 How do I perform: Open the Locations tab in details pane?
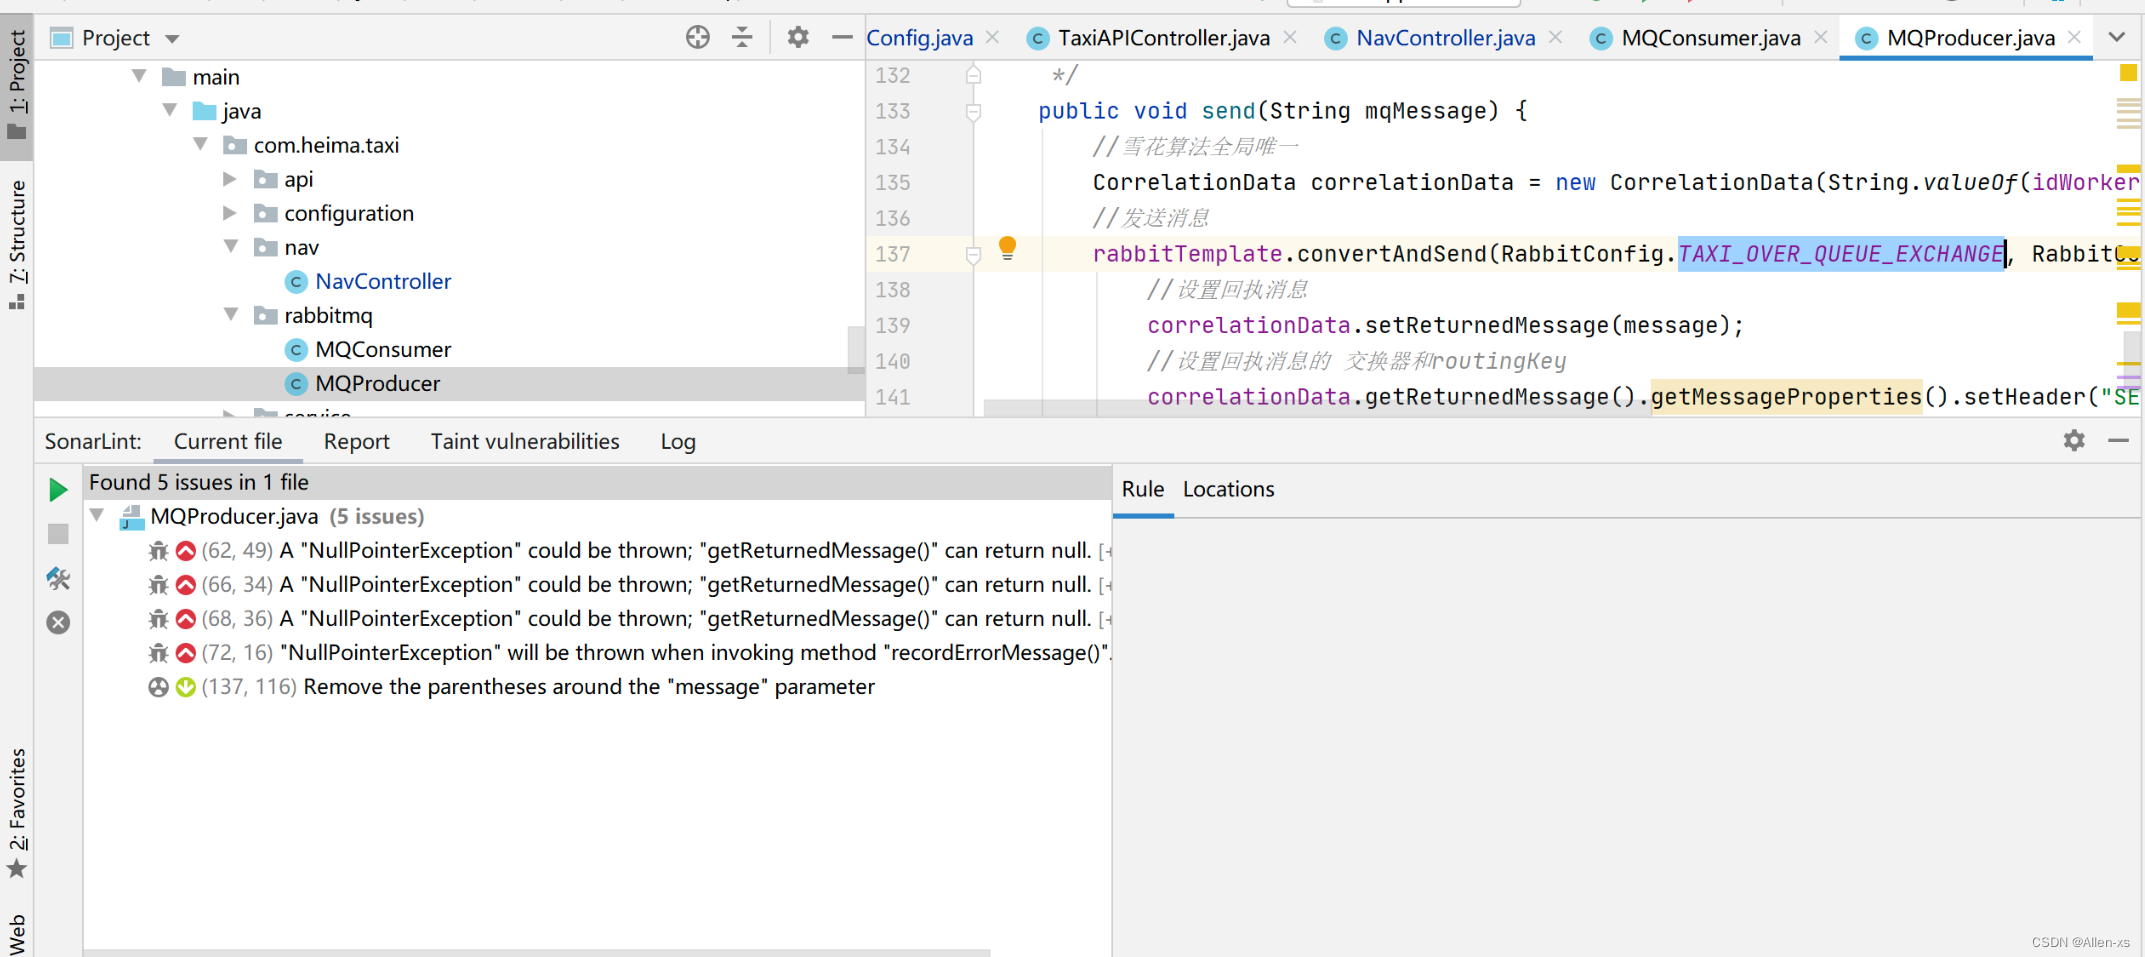coord(1228,489)
